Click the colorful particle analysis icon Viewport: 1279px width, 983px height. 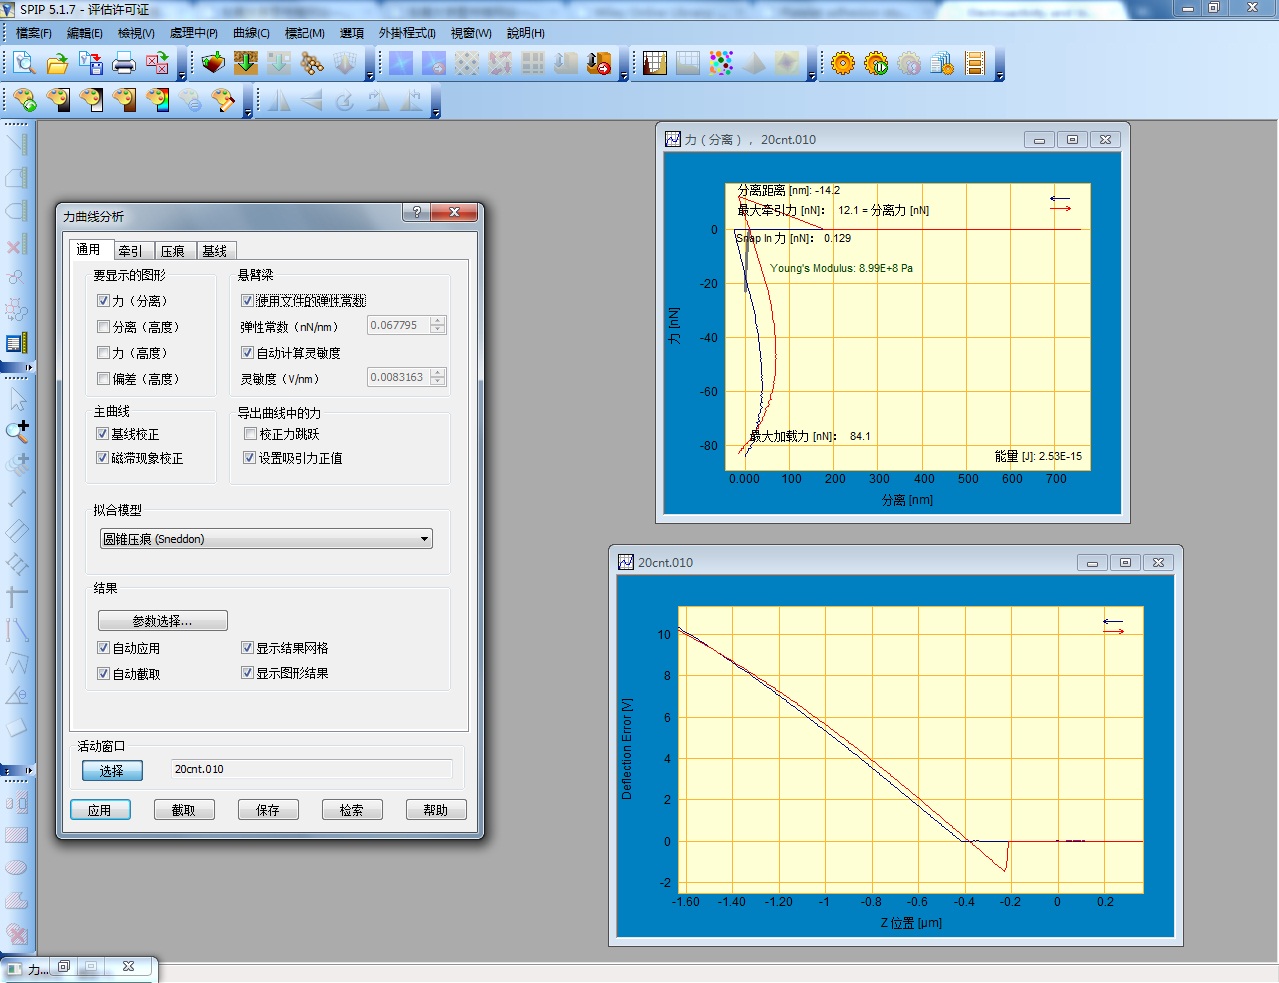[721, 64]
